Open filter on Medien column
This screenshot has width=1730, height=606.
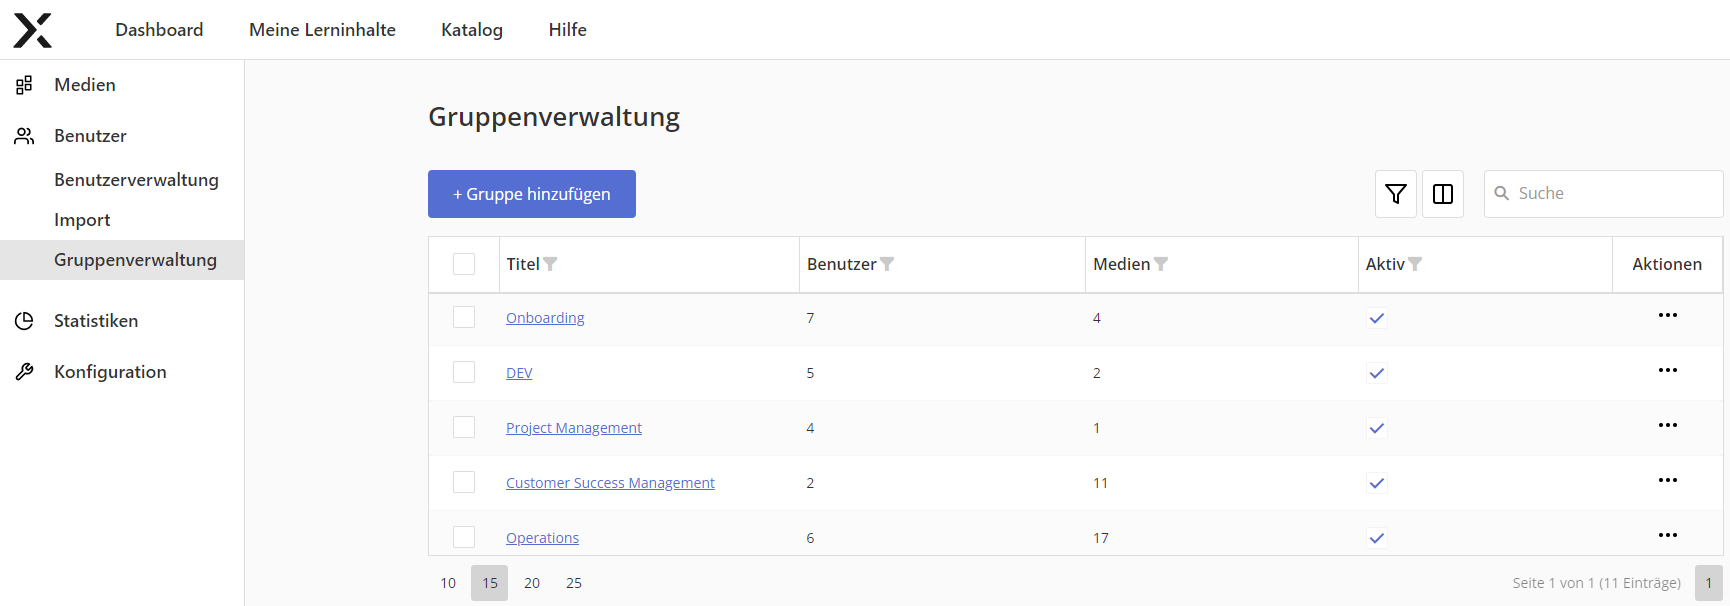pos(1161,264)
